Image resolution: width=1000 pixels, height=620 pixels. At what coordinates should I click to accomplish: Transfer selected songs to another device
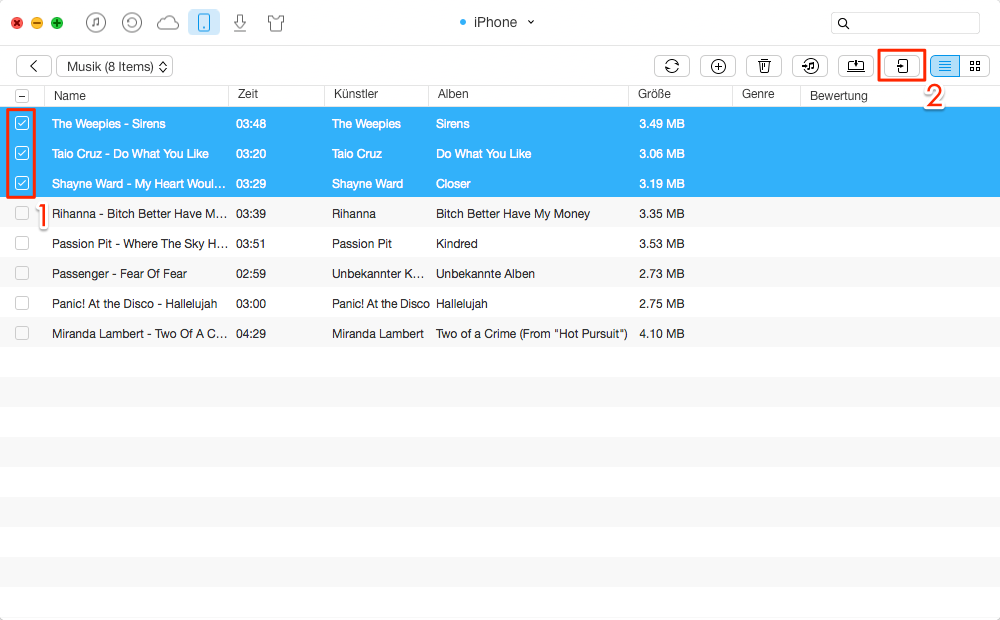902,66
